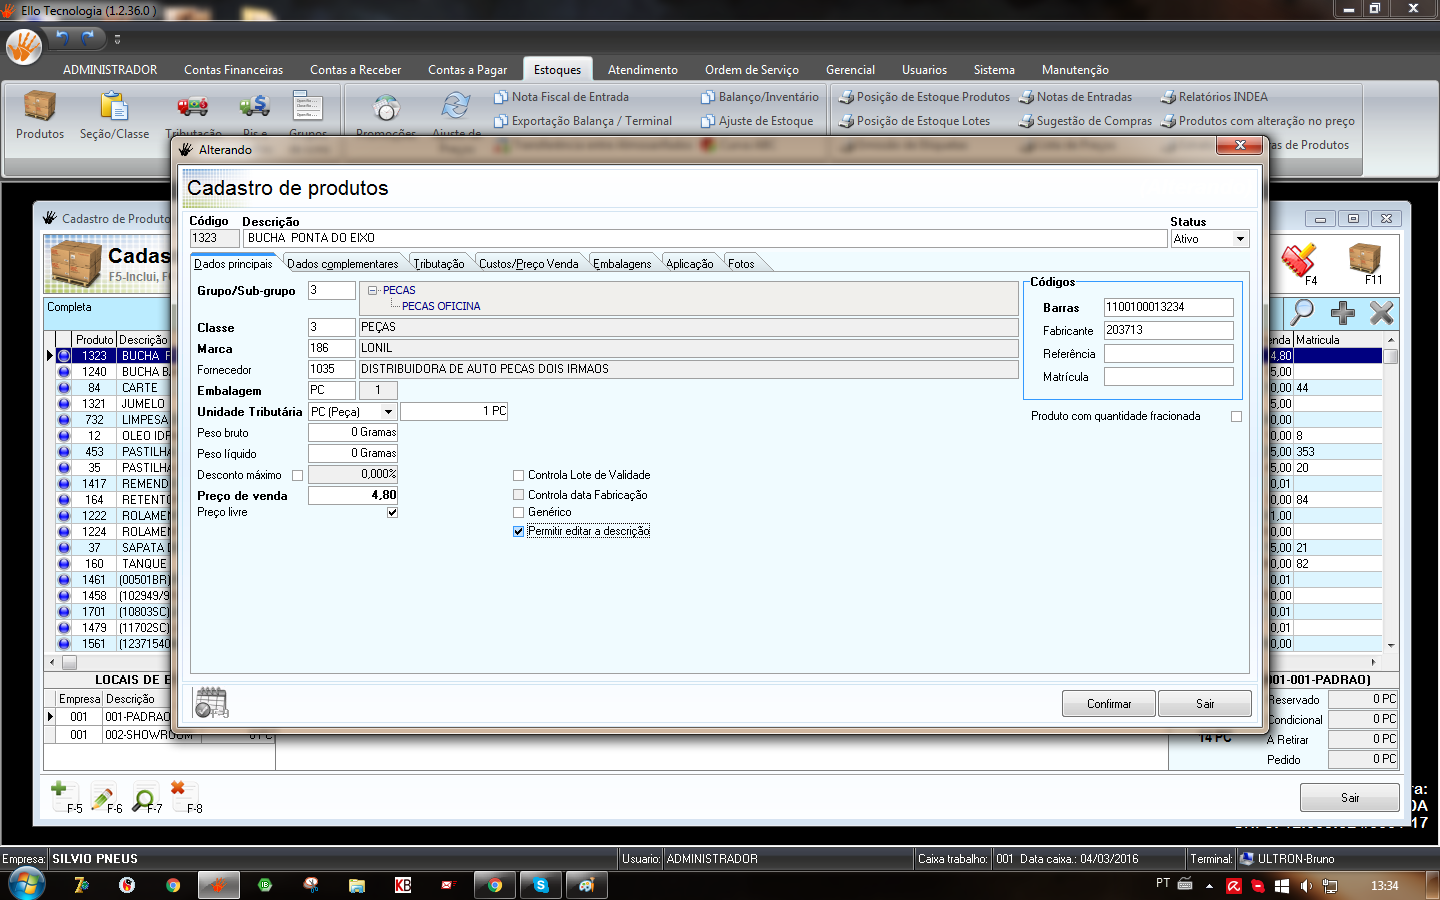Click the undo arrow in quick access toolbar
This screenshot has width=1440, height=900.
click(x=62, y=38)
